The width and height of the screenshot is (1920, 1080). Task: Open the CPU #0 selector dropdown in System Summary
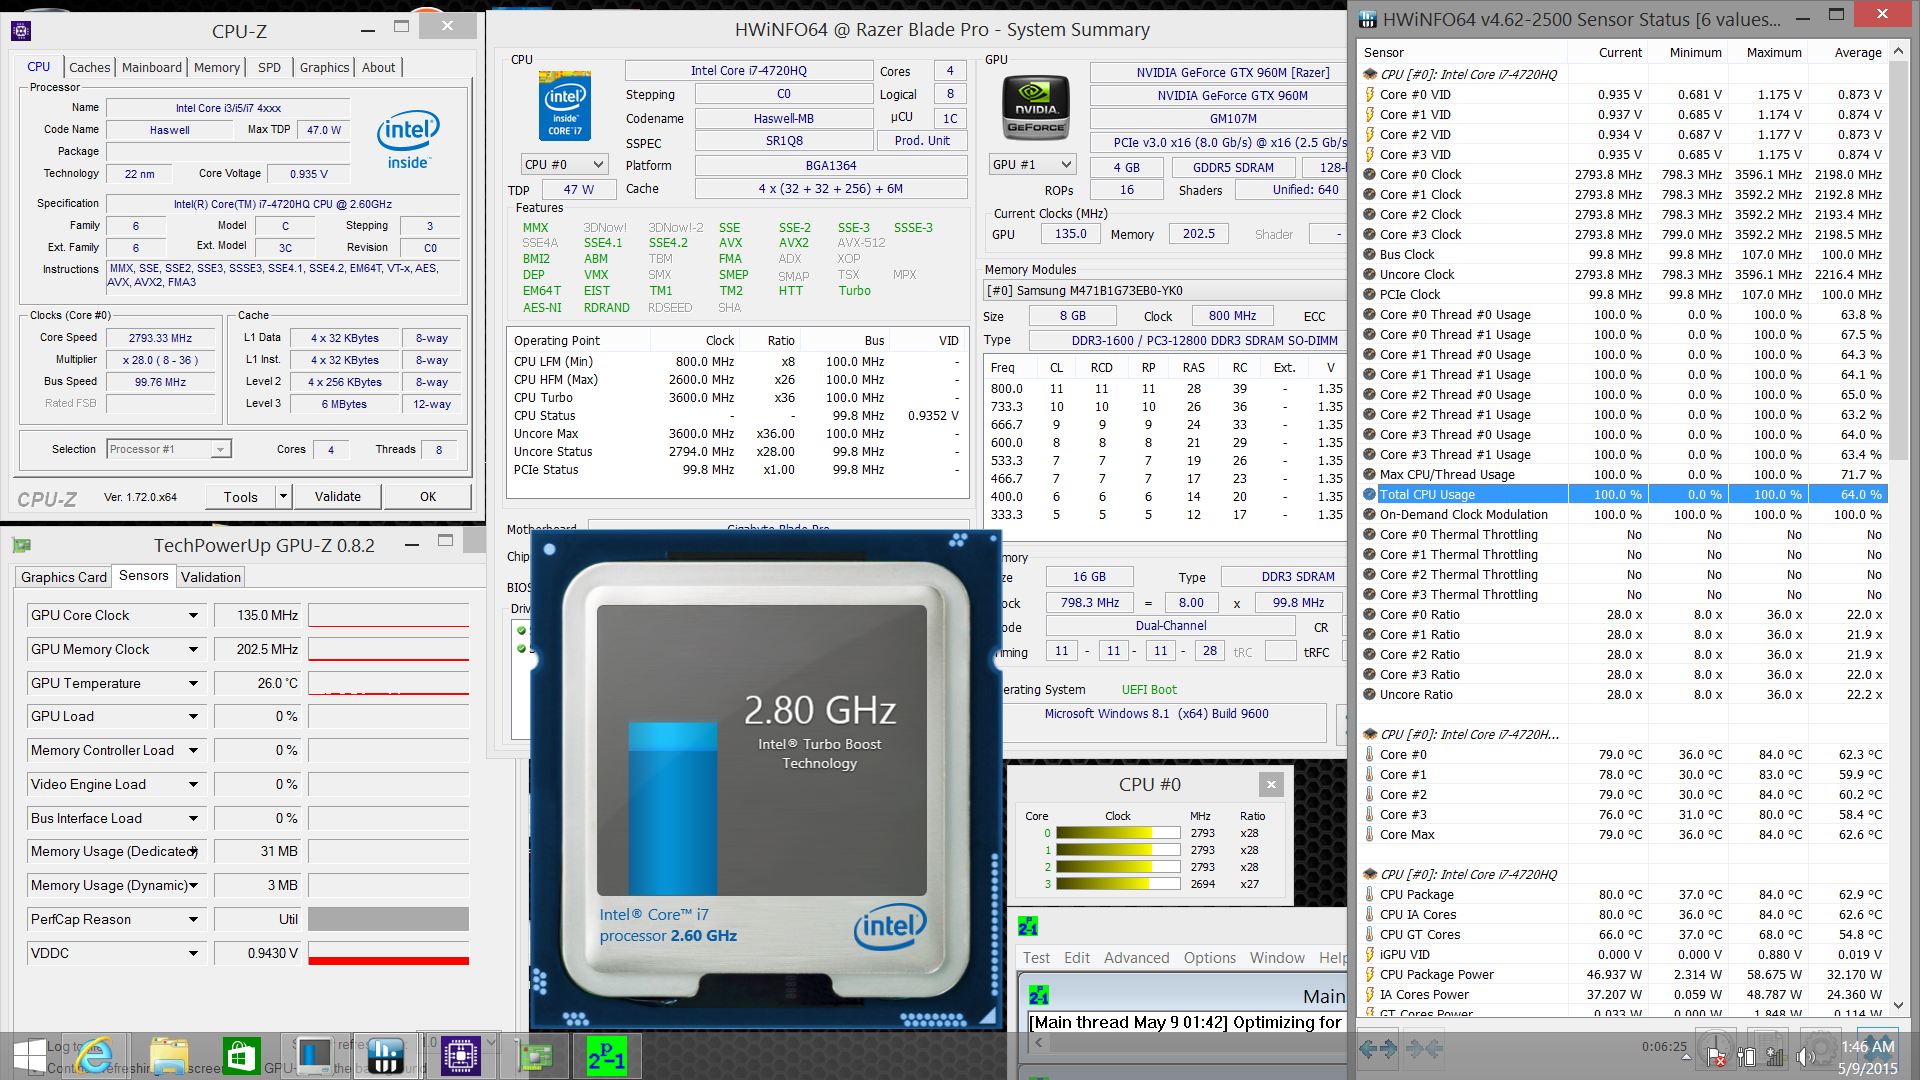pyautogui.click(x=565, y=164)
